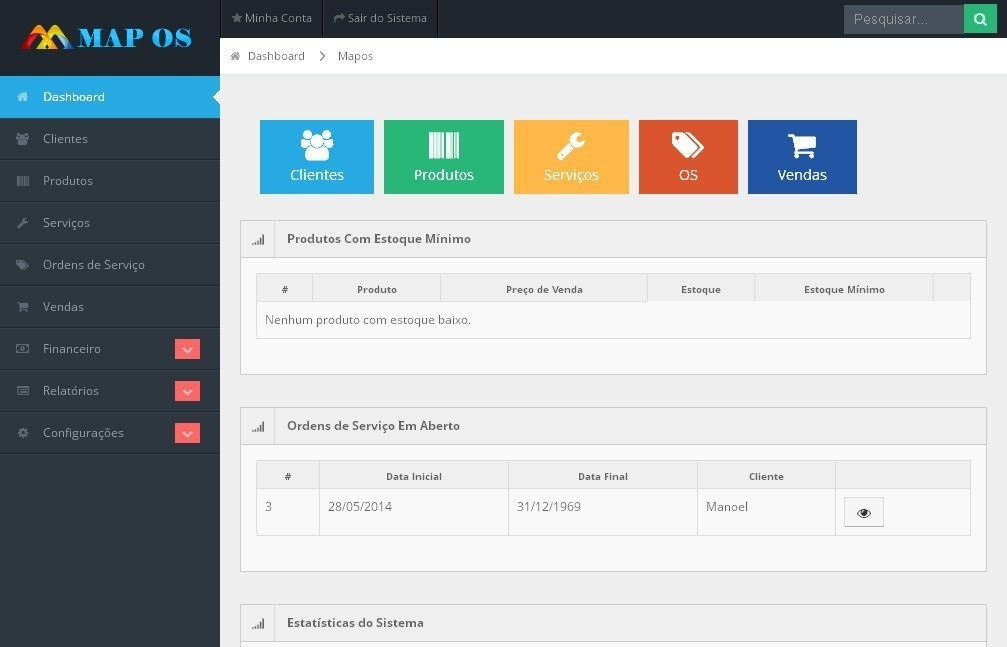Image resolution: width=1007 pixels, height=647 pixels.
Task: Open the OS tags tile
Action: point(688,157)
